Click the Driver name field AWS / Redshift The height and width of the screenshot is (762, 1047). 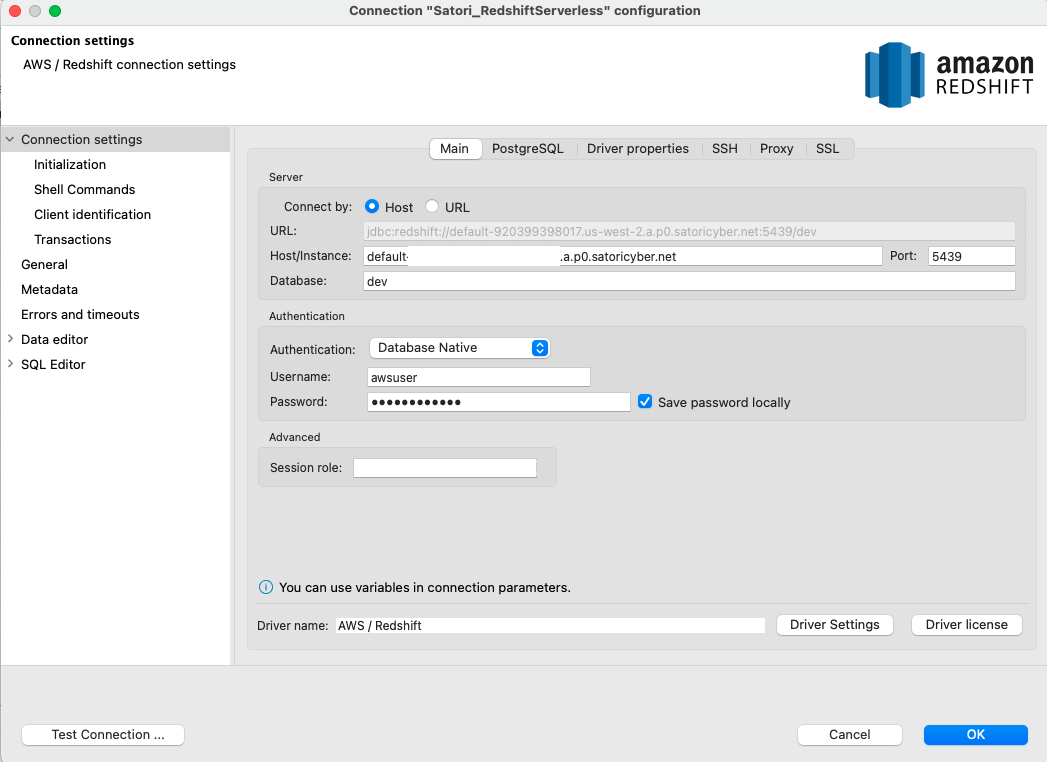(x=550, y=626)
